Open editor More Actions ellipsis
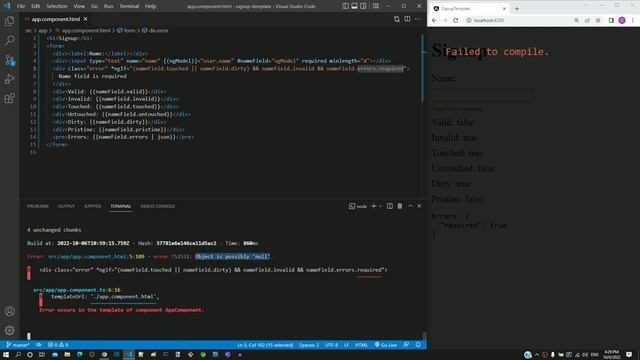This screenshot has width=640, height=360. coord(417,19)
